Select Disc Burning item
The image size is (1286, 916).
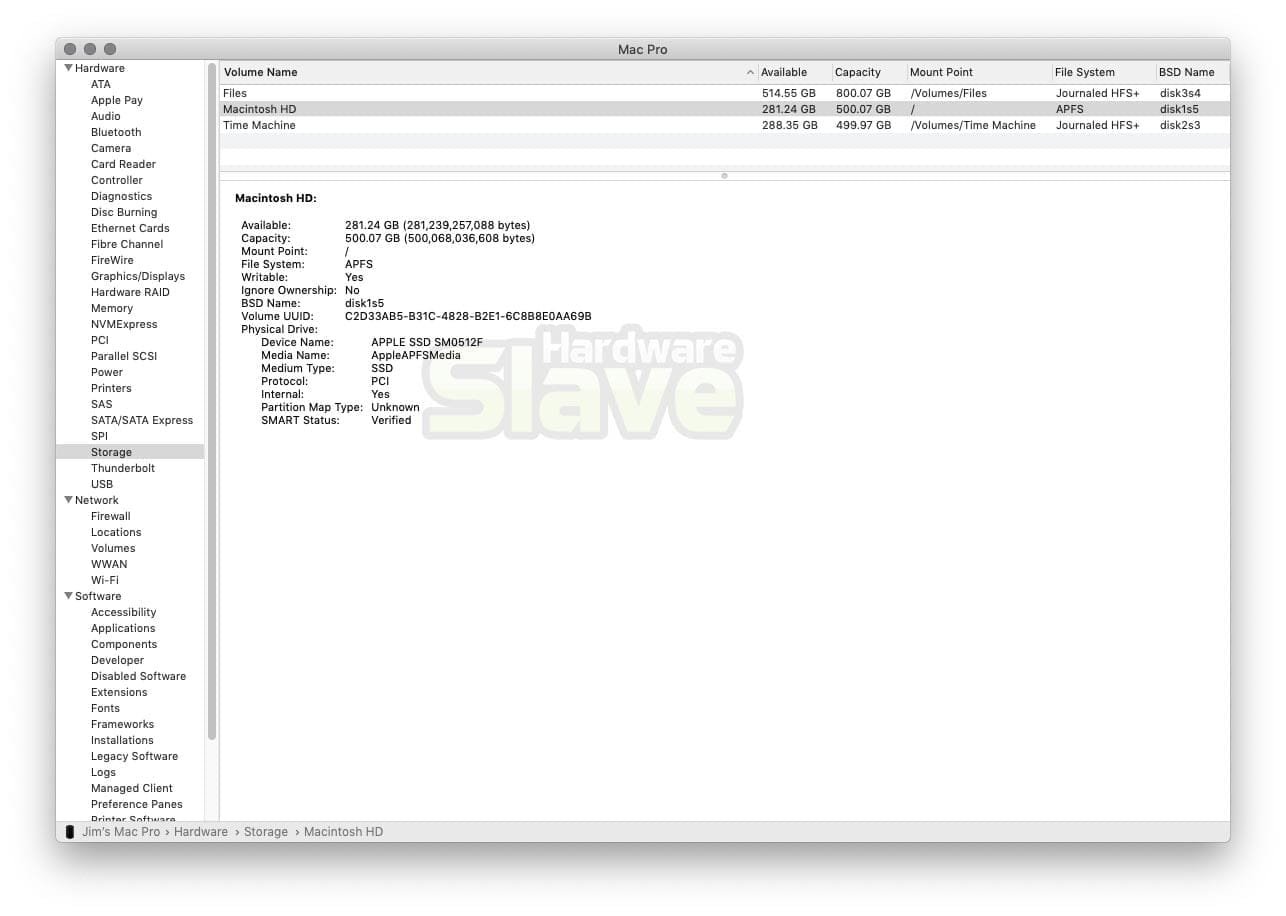(124, 212)
